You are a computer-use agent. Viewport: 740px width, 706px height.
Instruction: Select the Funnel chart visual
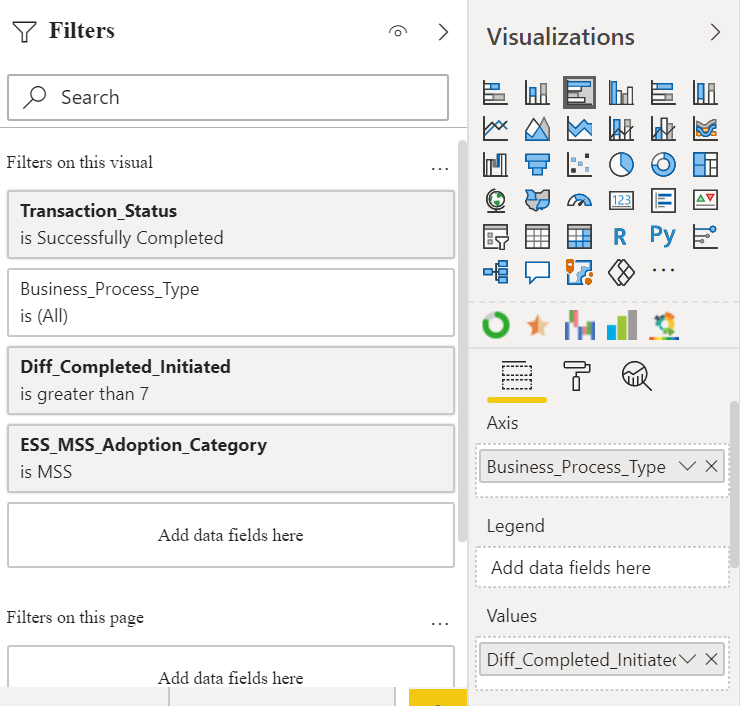click(537, 165)
